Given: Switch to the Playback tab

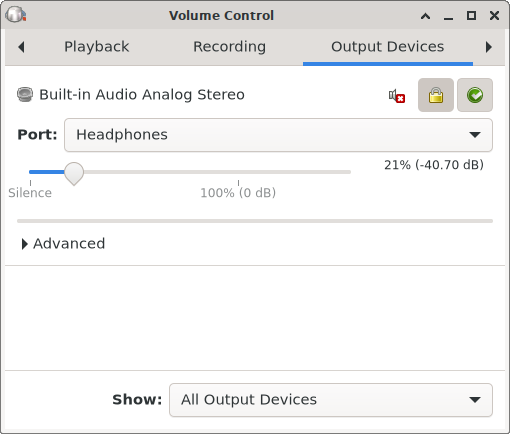Looking at the screenshot, I should point(97,47).
